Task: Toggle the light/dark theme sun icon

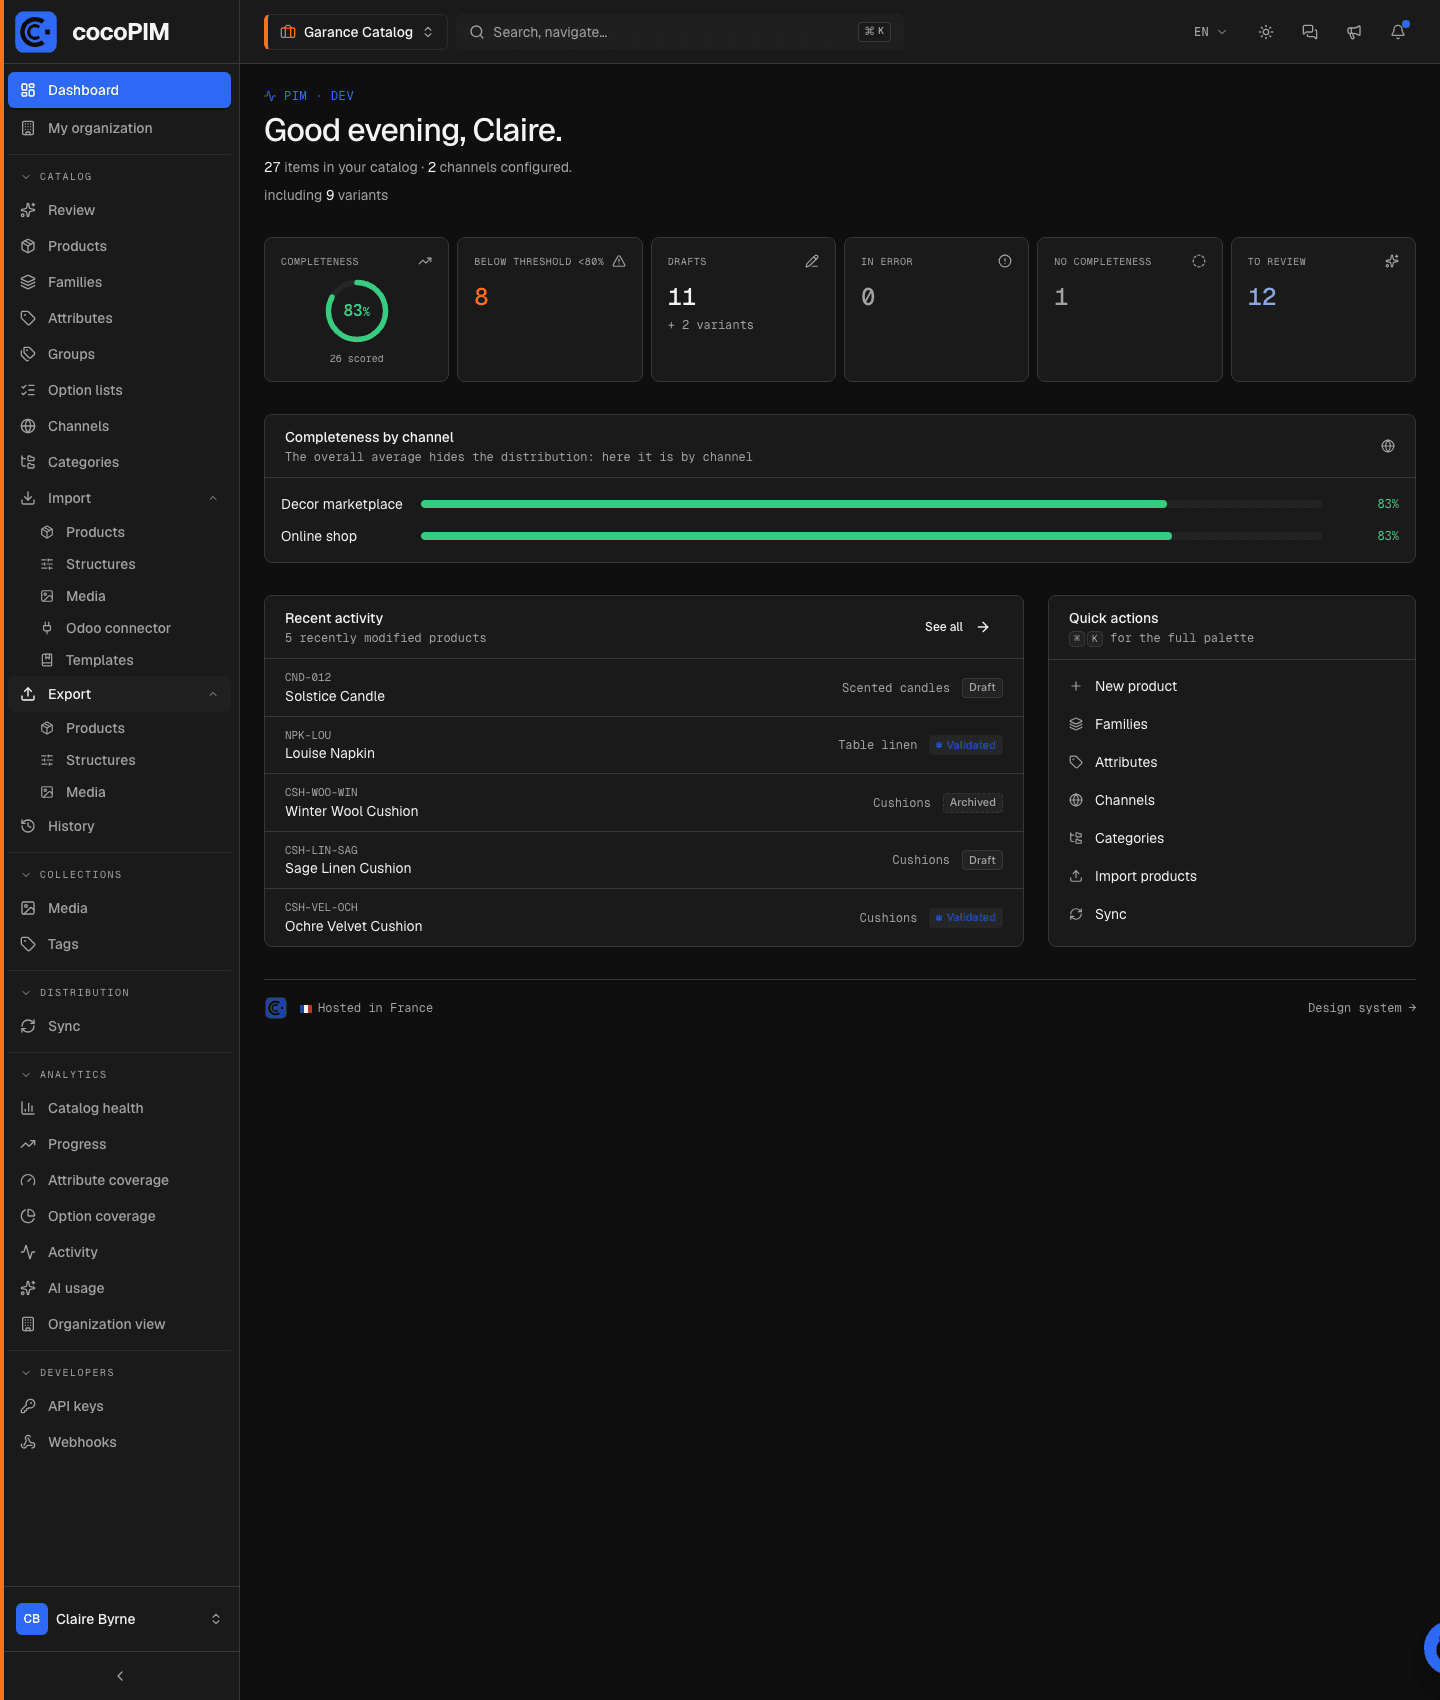Action: 1266,32
